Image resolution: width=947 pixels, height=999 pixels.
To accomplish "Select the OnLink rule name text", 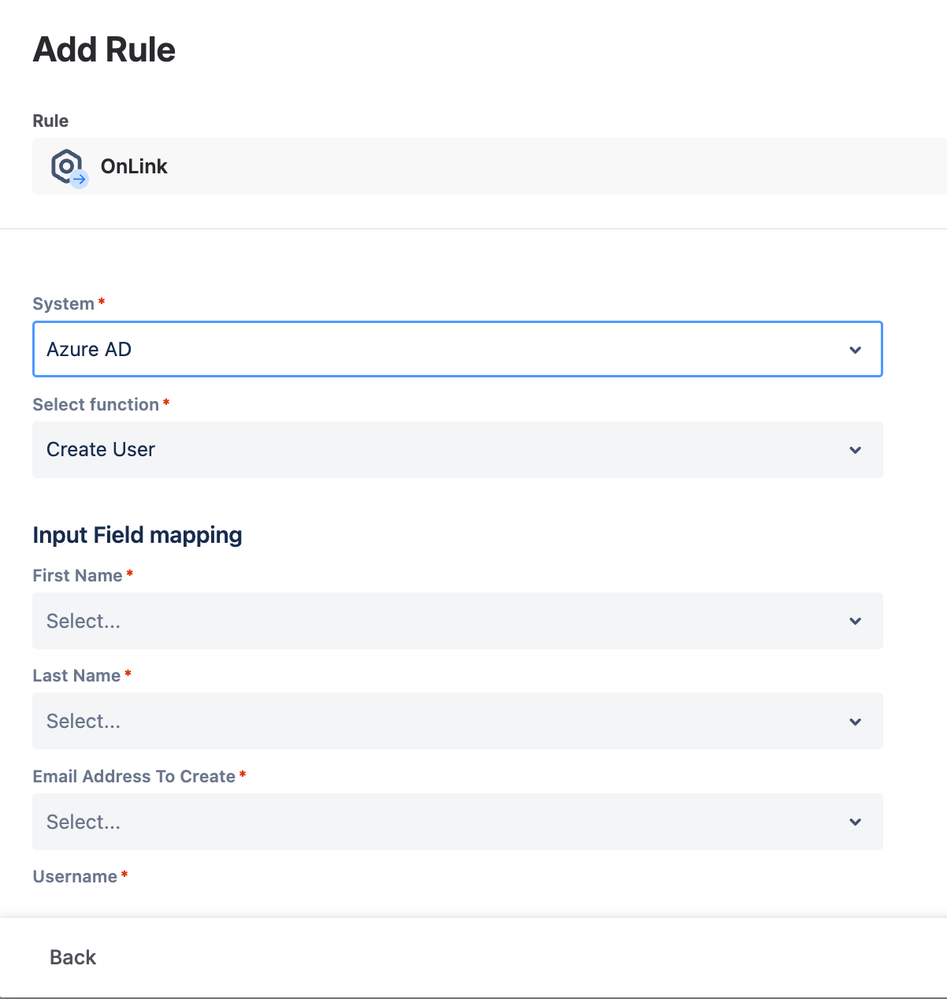I will (x=134, y=167).
